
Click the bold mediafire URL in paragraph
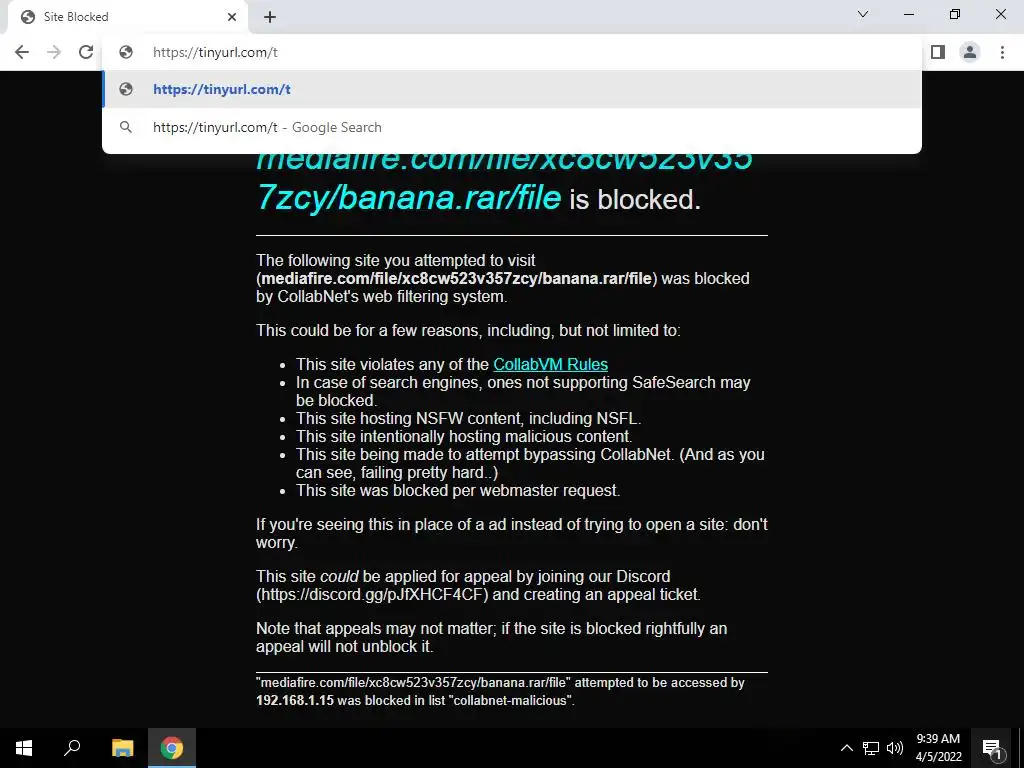pos(456,278)
